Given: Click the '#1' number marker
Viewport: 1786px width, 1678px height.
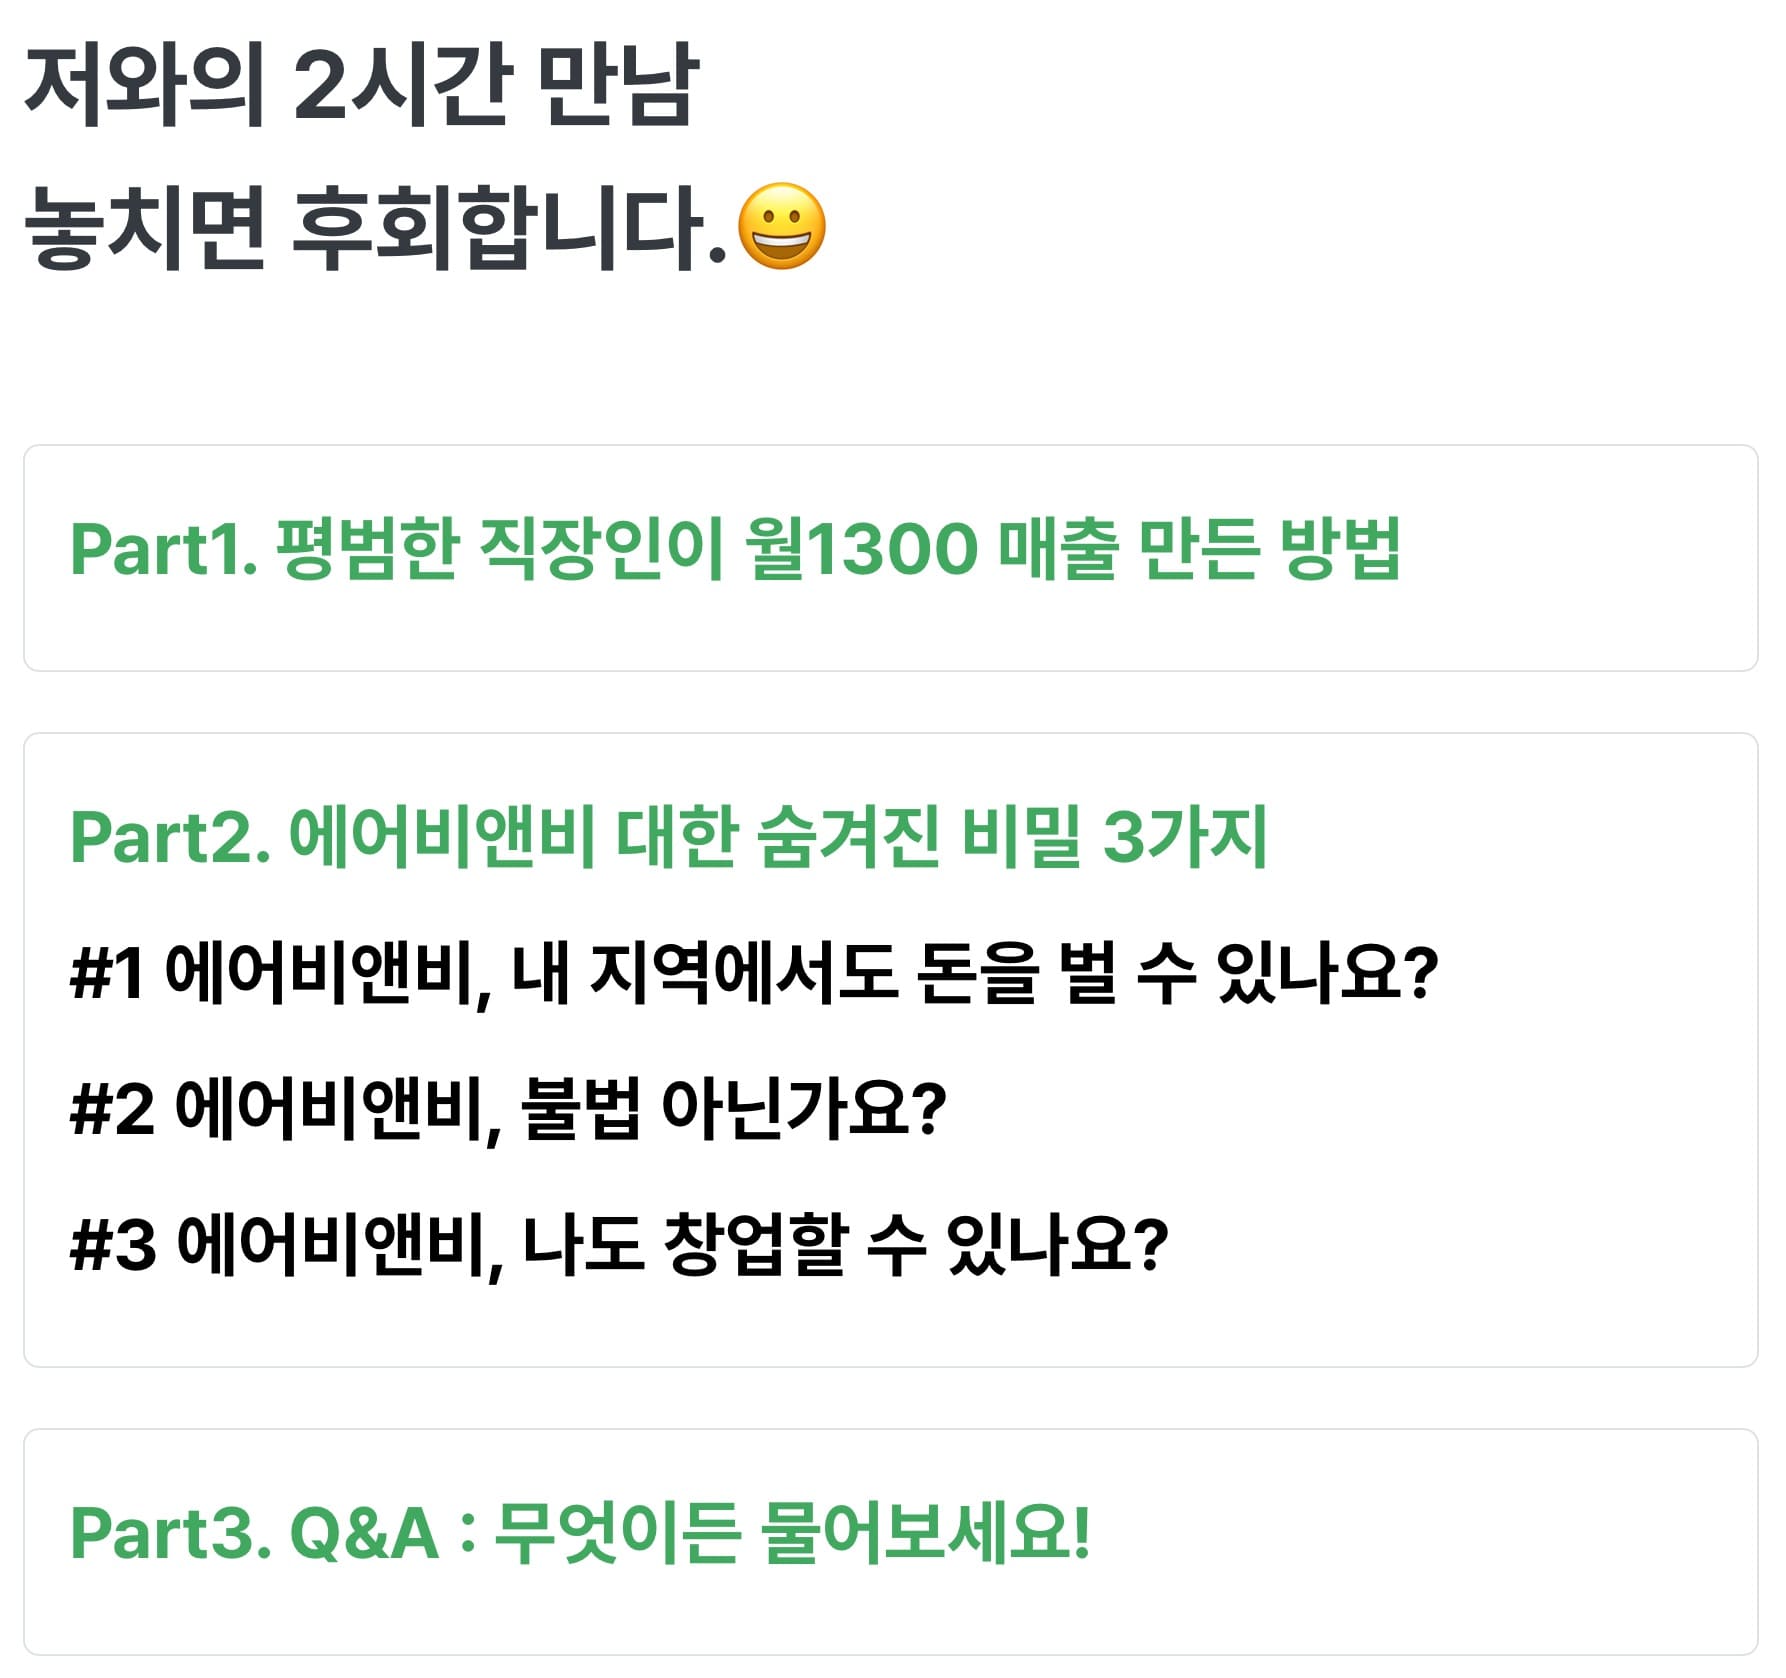Looking at the screenshot, I should pyautogui.click(x=108, y=974).
